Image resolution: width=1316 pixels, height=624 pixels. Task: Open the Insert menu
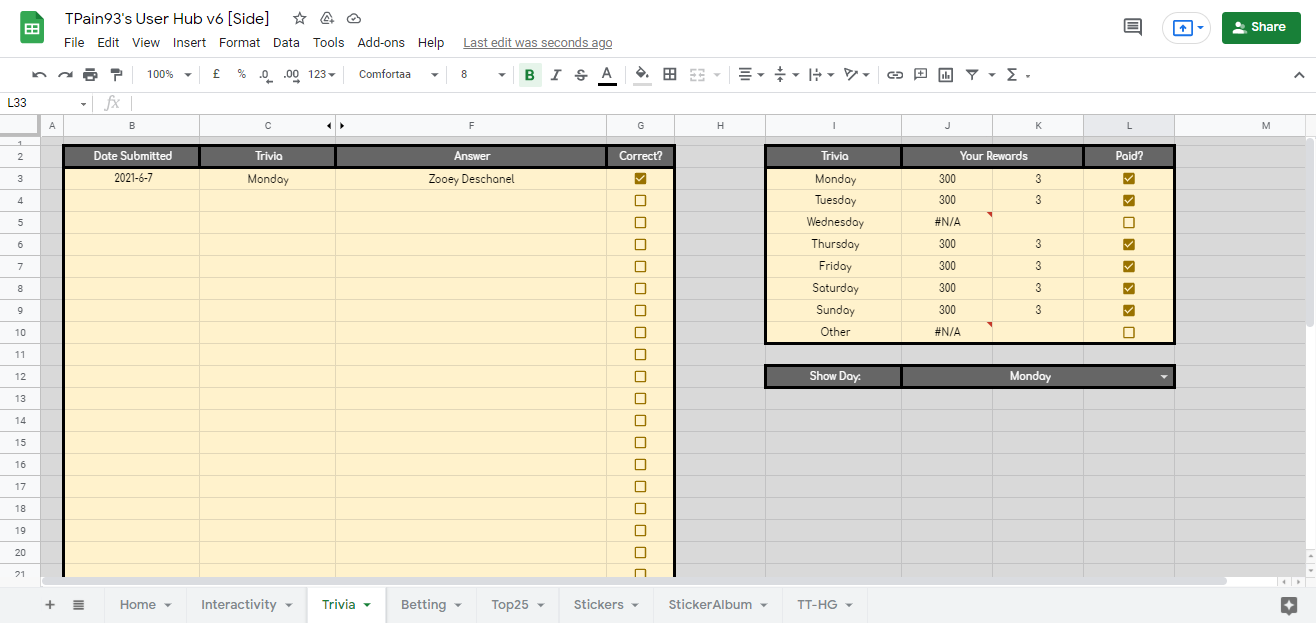[189, 43]
